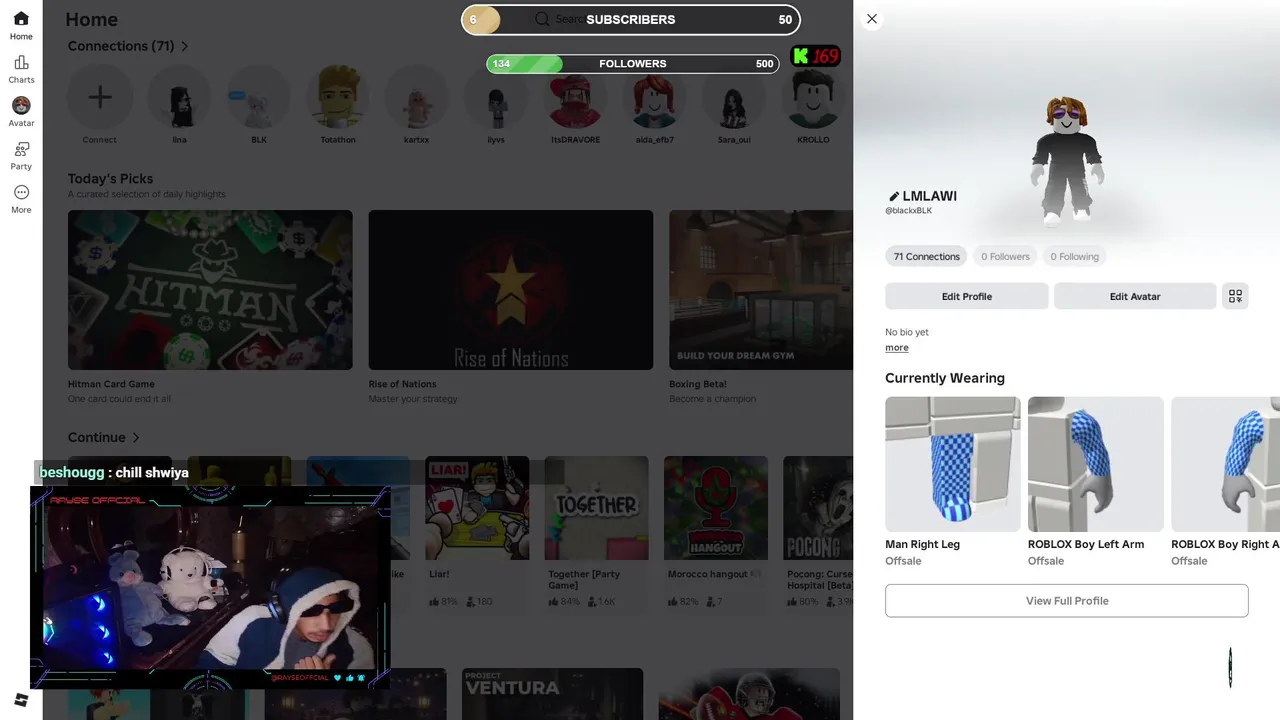1280x720 pixels.
Task: Click the @blackxBLK username text
Action: [x=908, y=211]
